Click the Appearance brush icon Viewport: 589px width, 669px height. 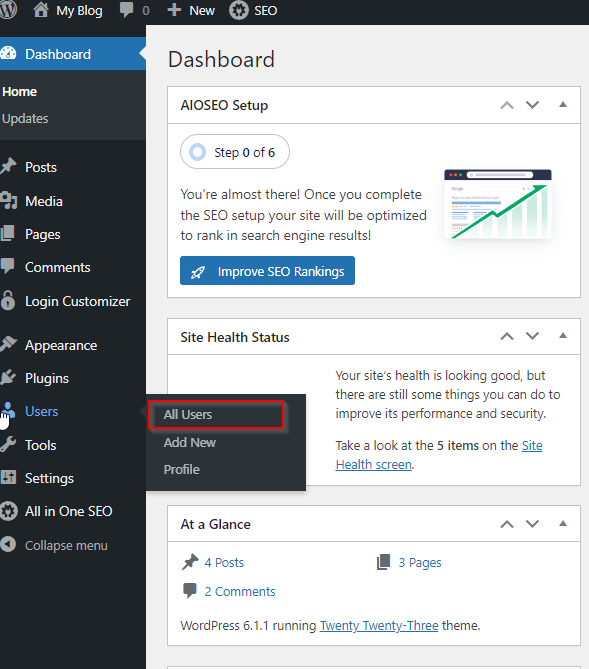8,344
